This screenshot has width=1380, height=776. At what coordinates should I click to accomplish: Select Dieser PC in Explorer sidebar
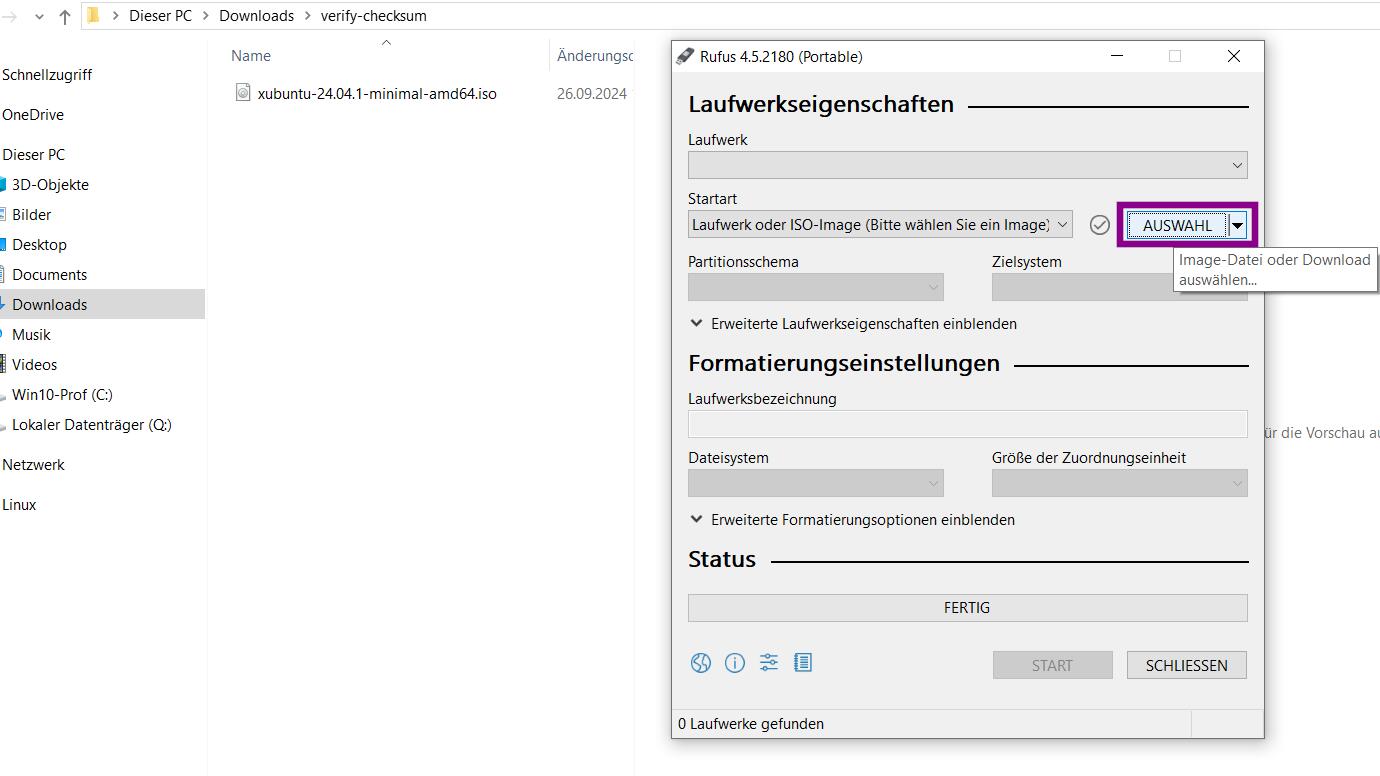pos(34,155)
